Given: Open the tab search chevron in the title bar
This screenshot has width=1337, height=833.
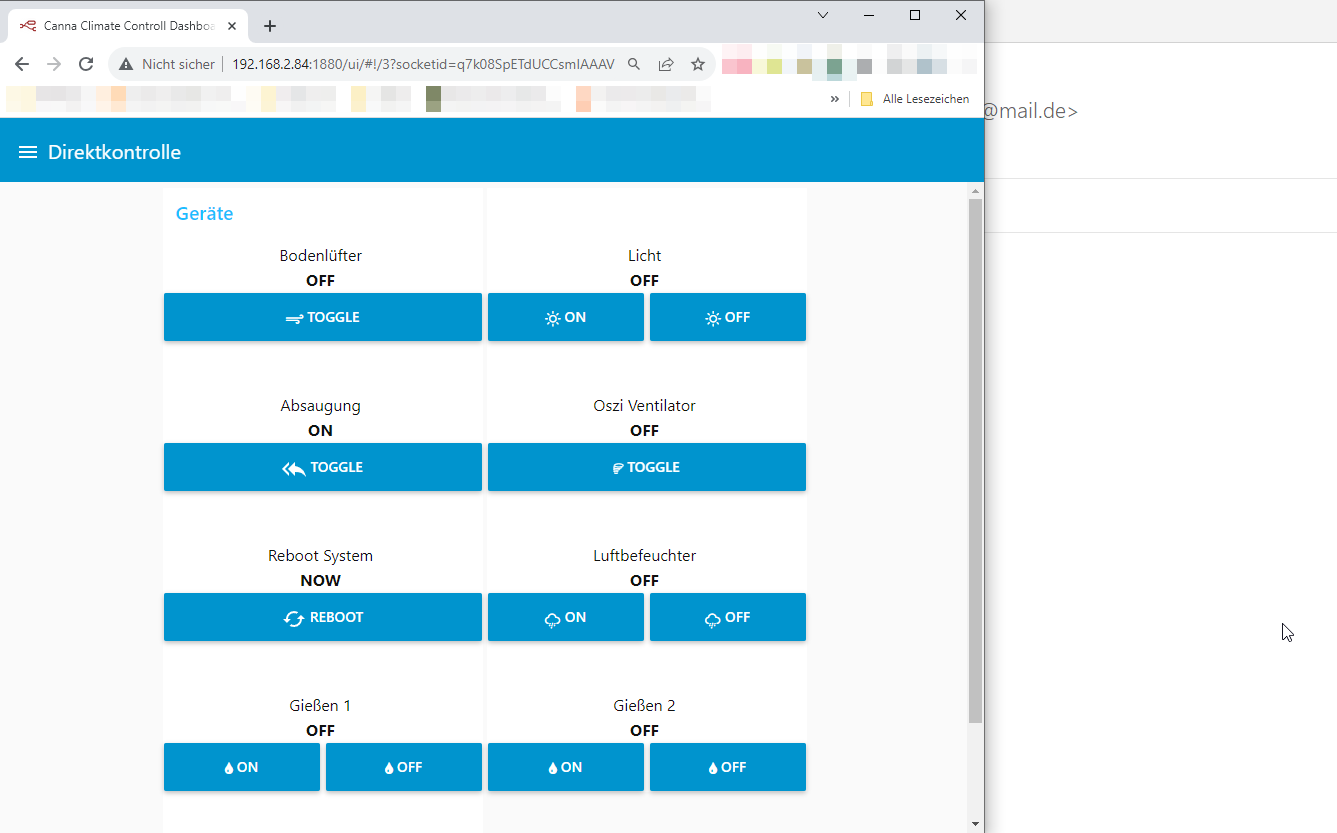Looking at the screenshot, I should pyautogui.click(x=823, y=15).
